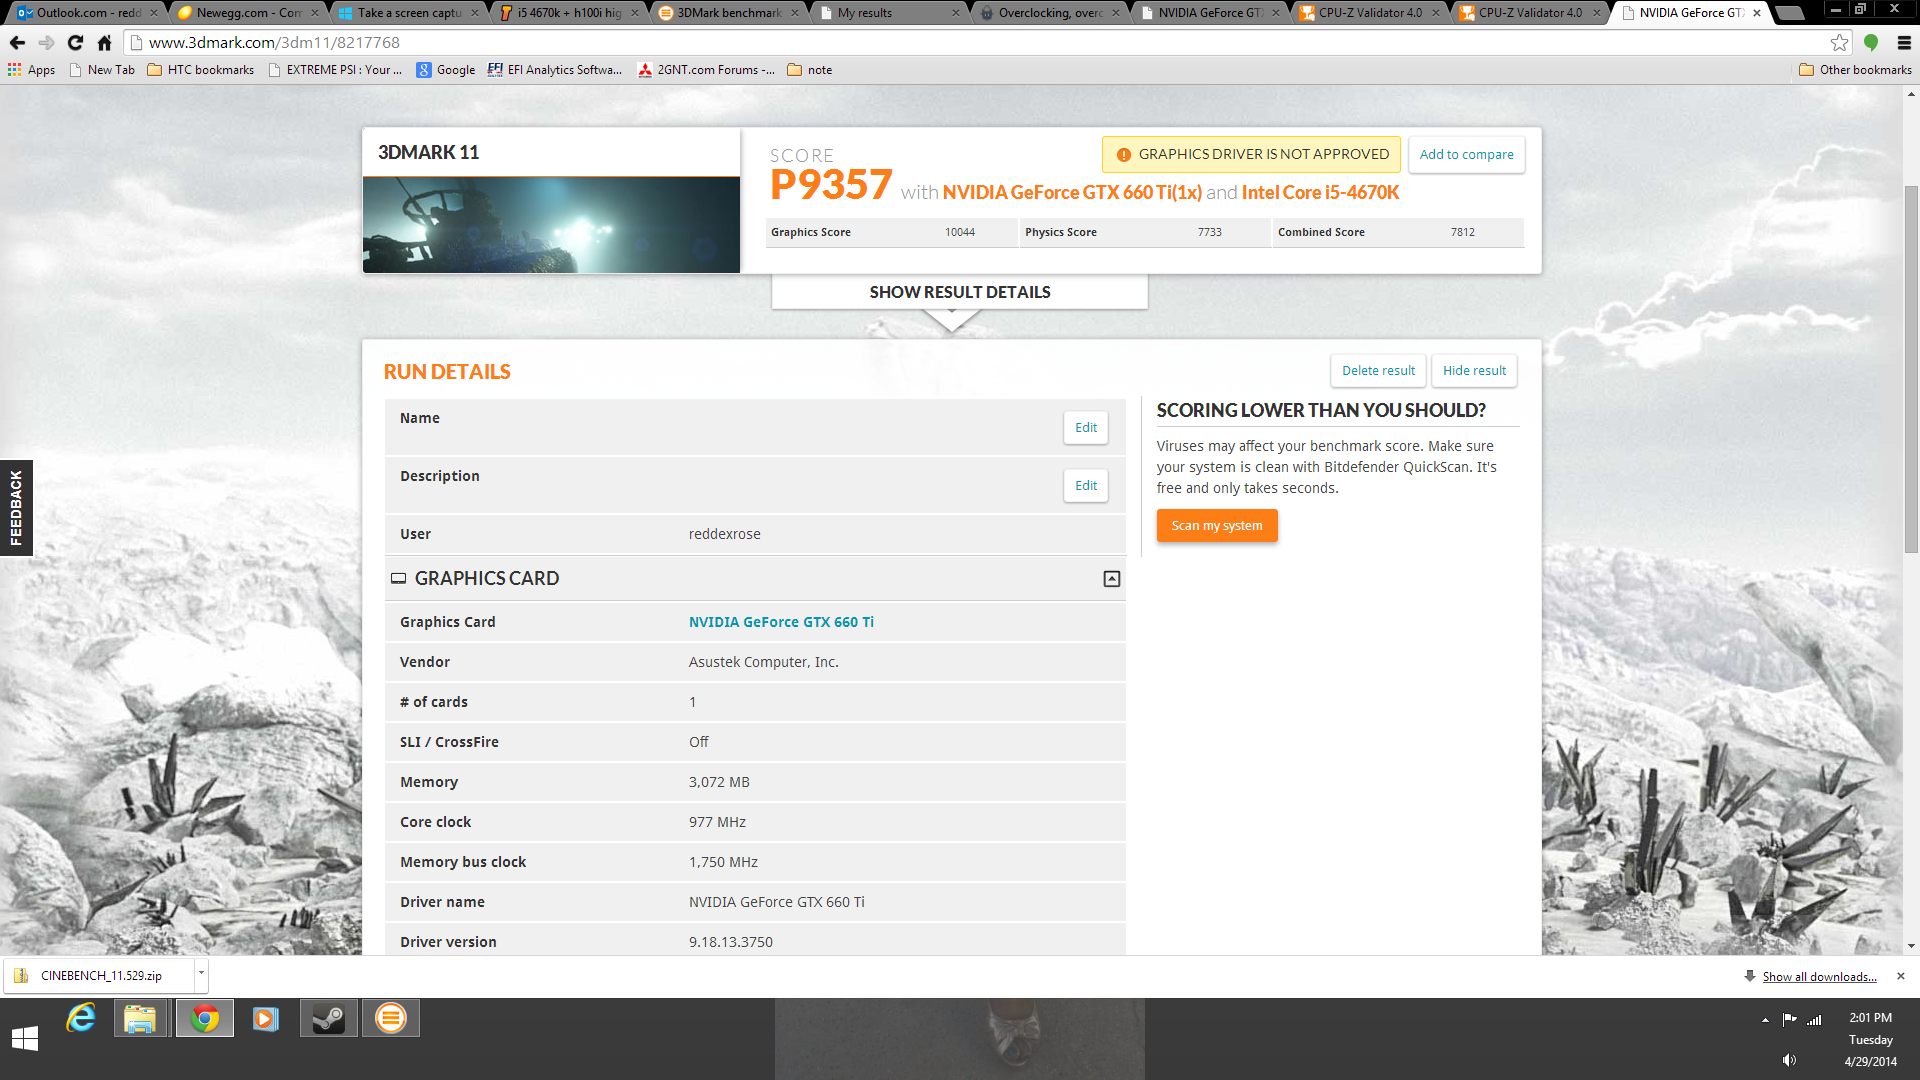
Task: Open HTC bookmarks folder
Action: (x=200, y=70)
